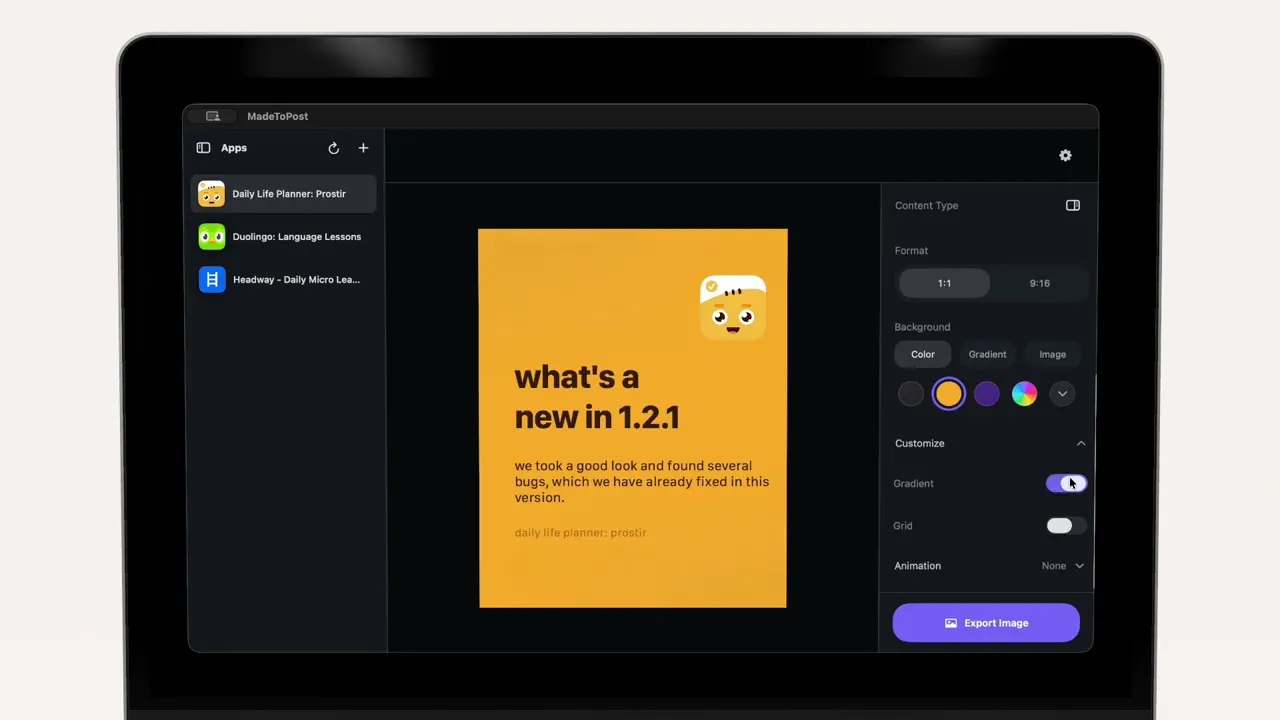The height and width of the screenshot is (720, 1280).
Task: Click the window icon in title bar
Action: 212,116
